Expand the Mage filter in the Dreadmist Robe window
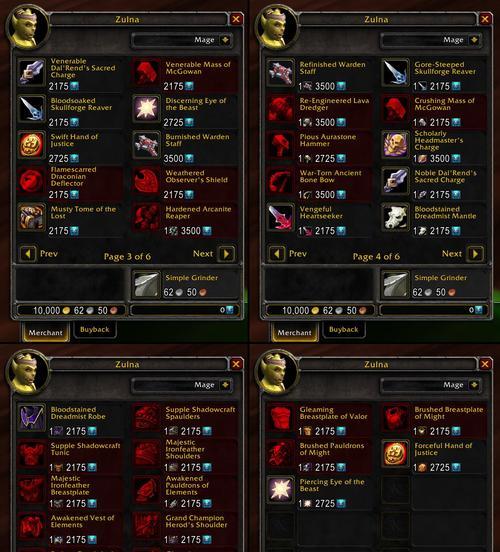 point(225,385)
